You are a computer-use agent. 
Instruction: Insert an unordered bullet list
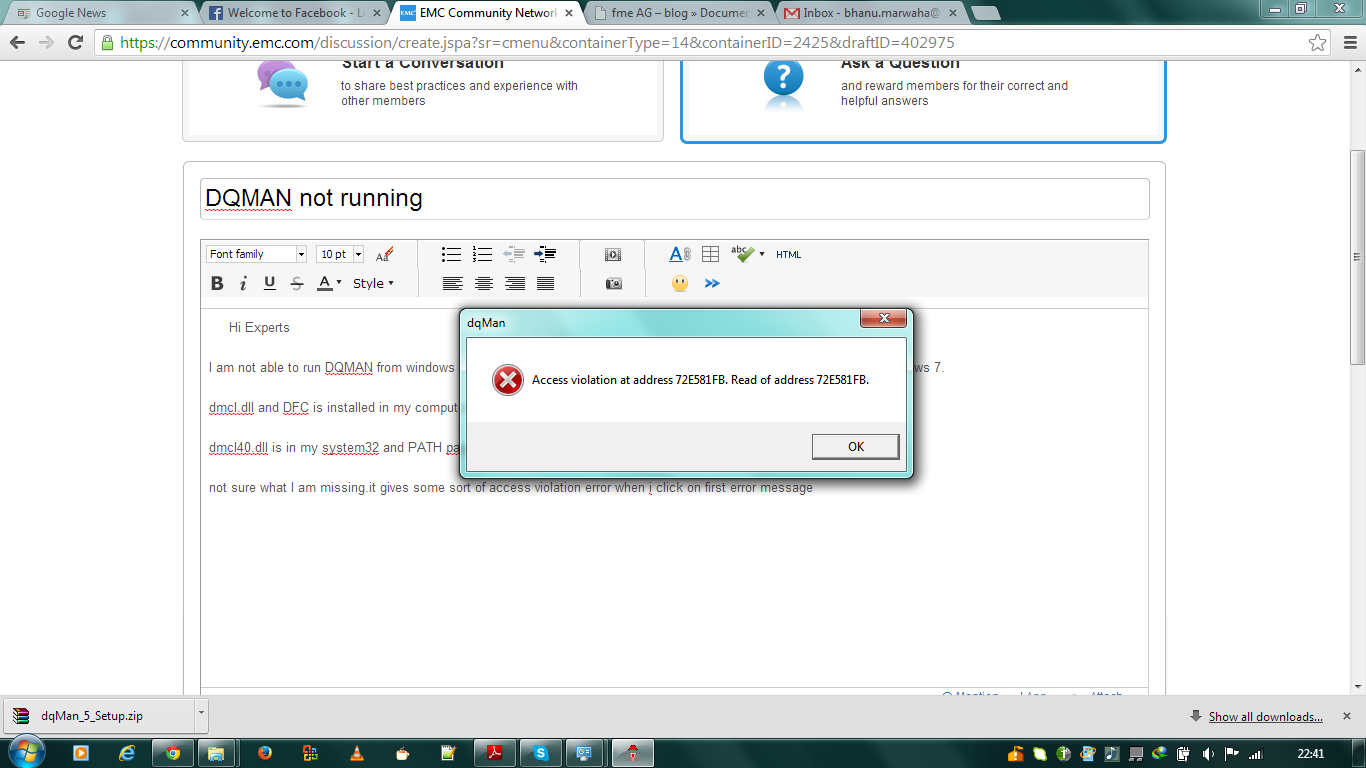(x=451, y=254)
